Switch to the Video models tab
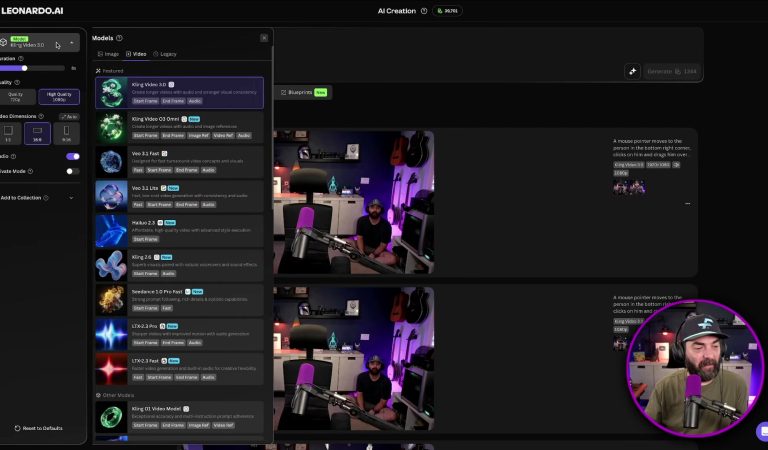 point(136,54)
